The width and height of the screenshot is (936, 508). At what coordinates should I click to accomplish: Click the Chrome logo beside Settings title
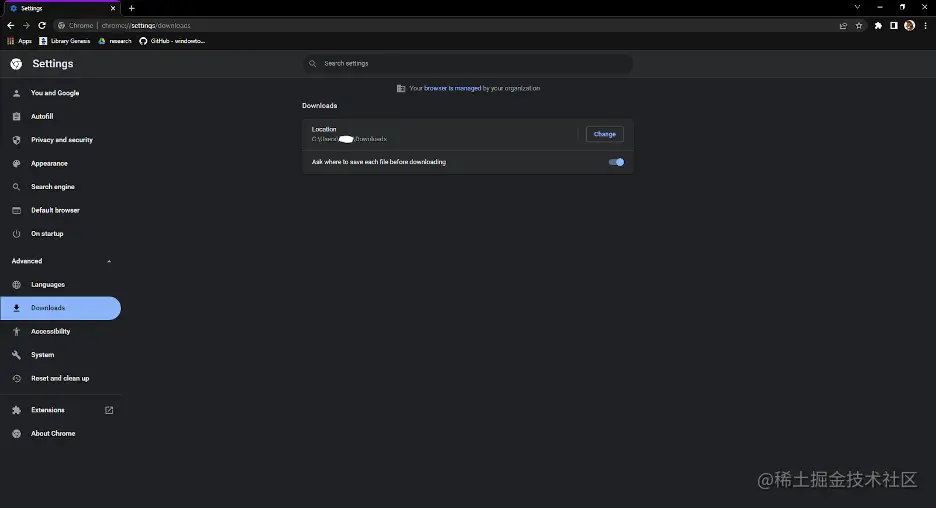tap(16, 64)
